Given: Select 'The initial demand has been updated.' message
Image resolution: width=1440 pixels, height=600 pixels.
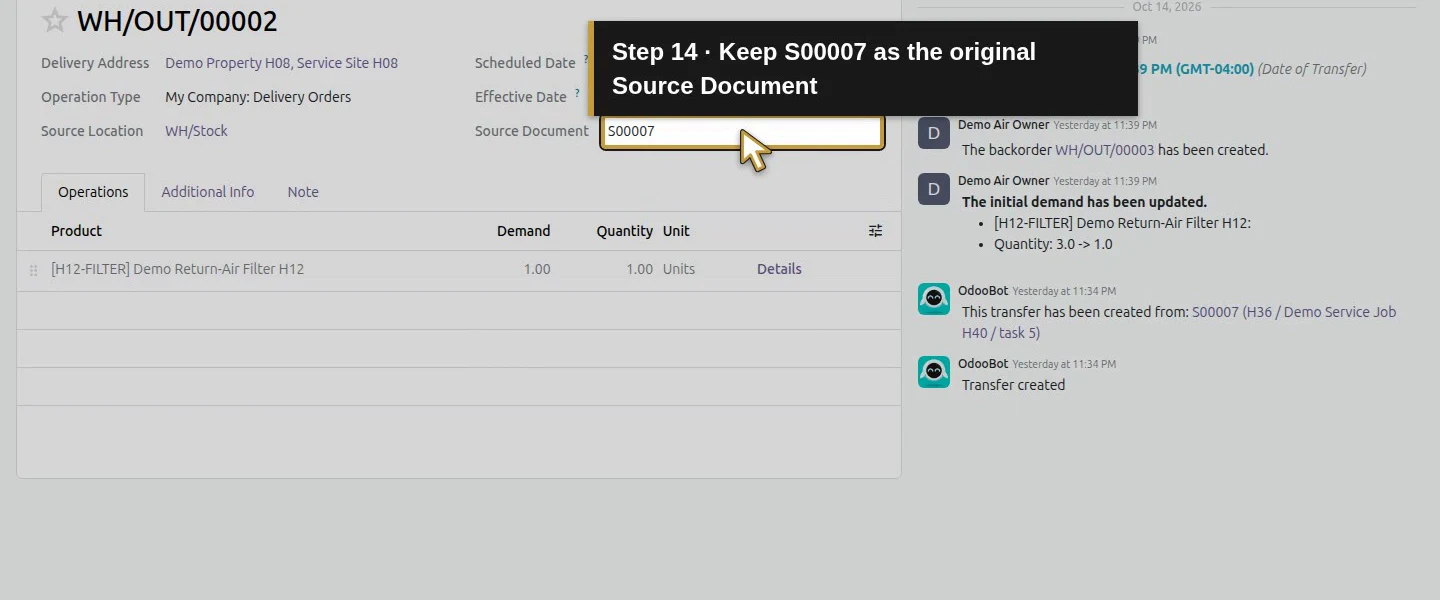Looking at the screenshot, I should coord(1084,202).
